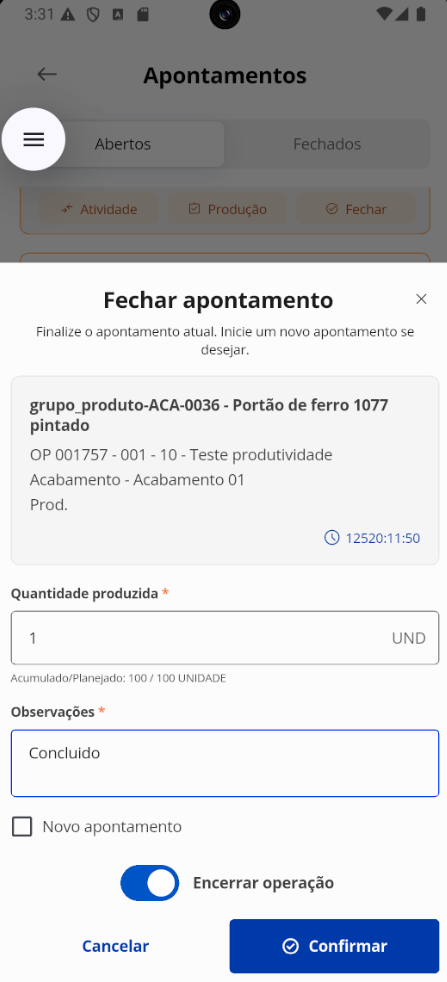The height and width of the screenshot is (982, 447).
Task: Toggle the Encerrar operação switch off
Action: pyautogui.click(x=150, y=883)
